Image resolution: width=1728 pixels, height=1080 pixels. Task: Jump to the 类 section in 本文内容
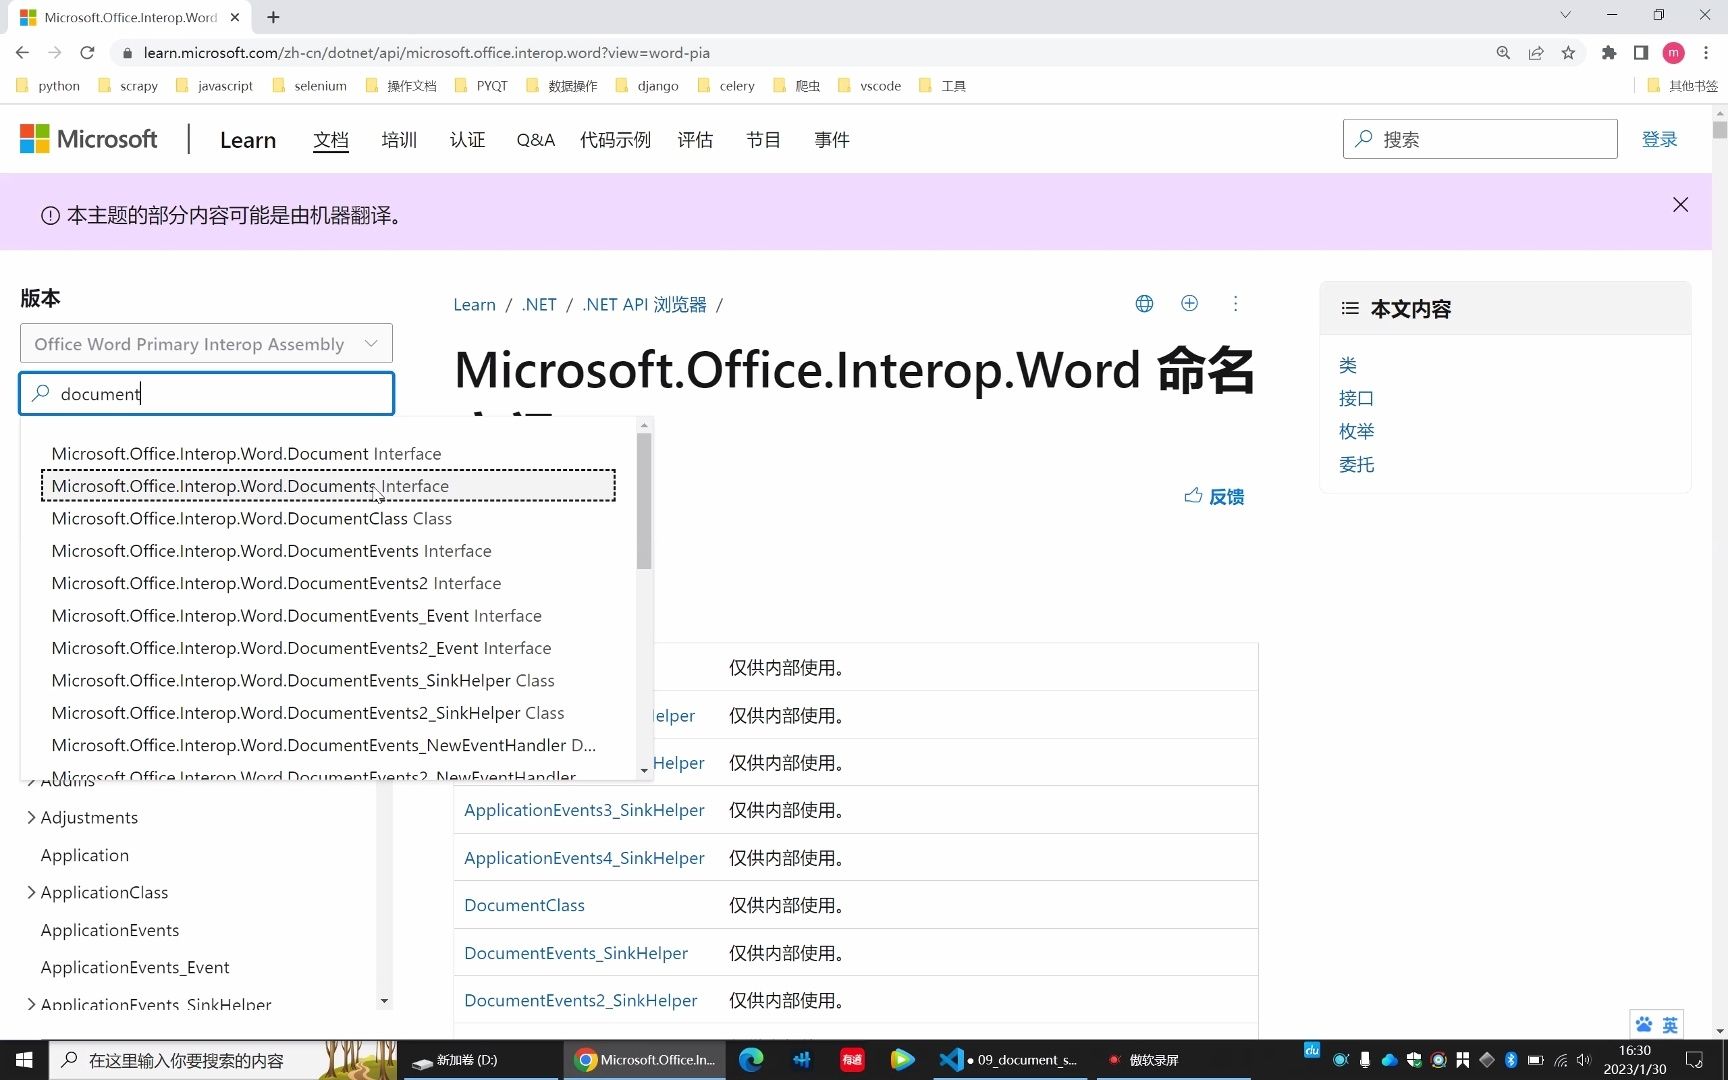[1347, 365]
